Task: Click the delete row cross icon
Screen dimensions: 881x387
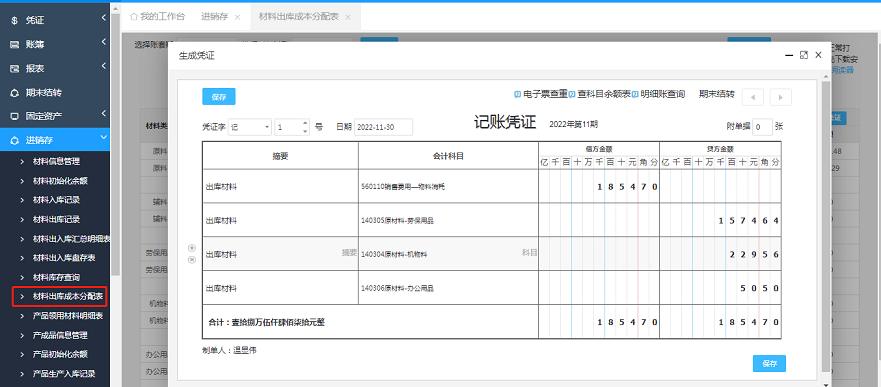Action: pyautogui.click(x=192, y=259)
